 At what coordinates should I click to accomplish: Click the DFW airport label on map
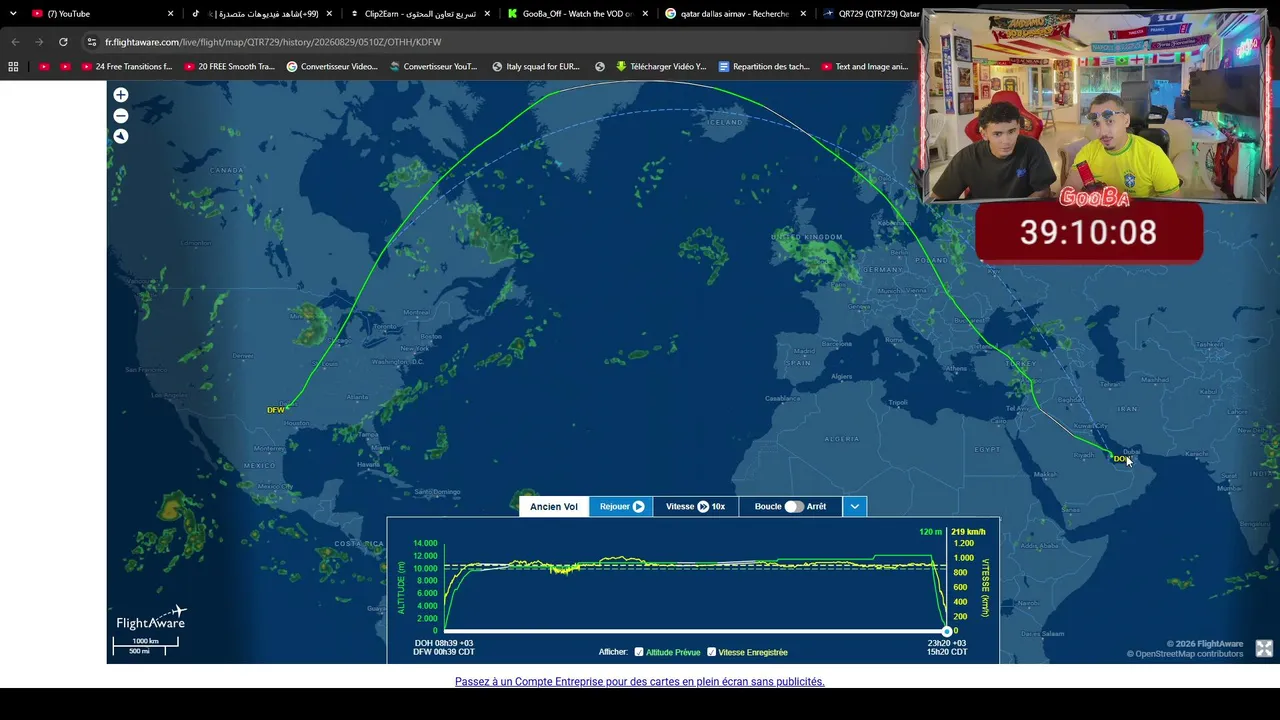tap(276, 410)
